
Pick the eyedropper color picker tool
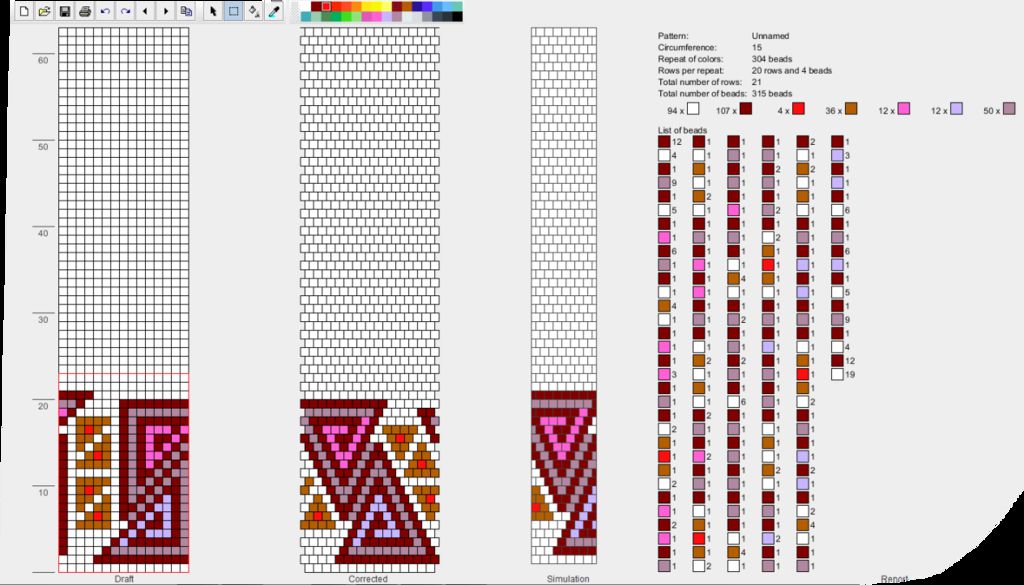pos(273,12)
